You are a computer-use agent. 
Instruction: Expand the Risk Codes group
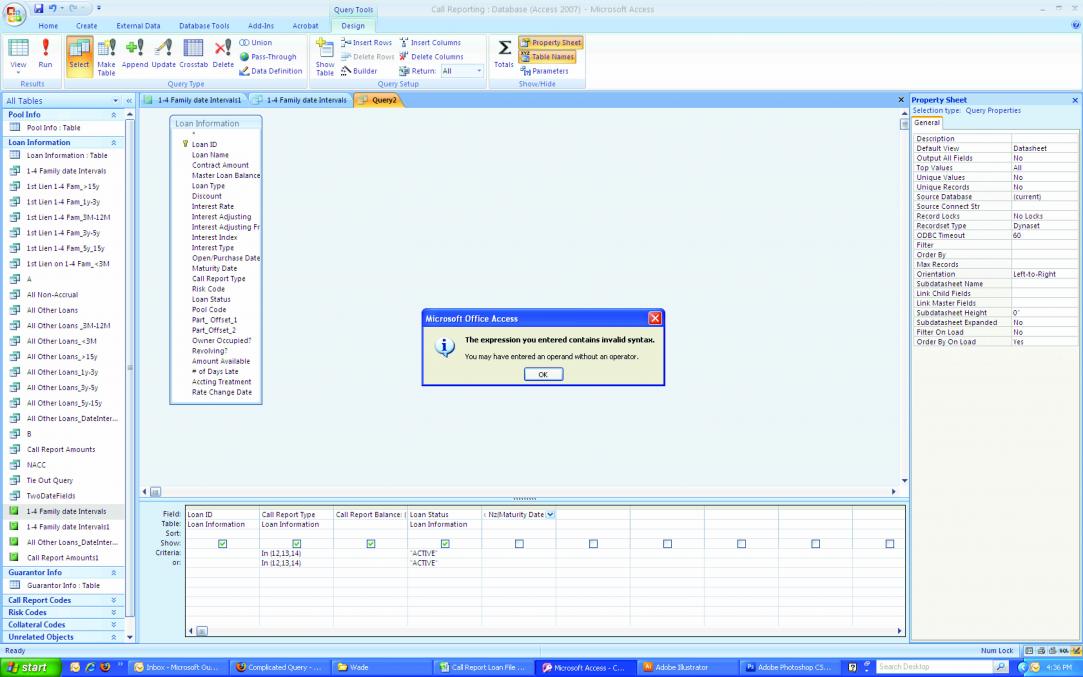point(114,613)
